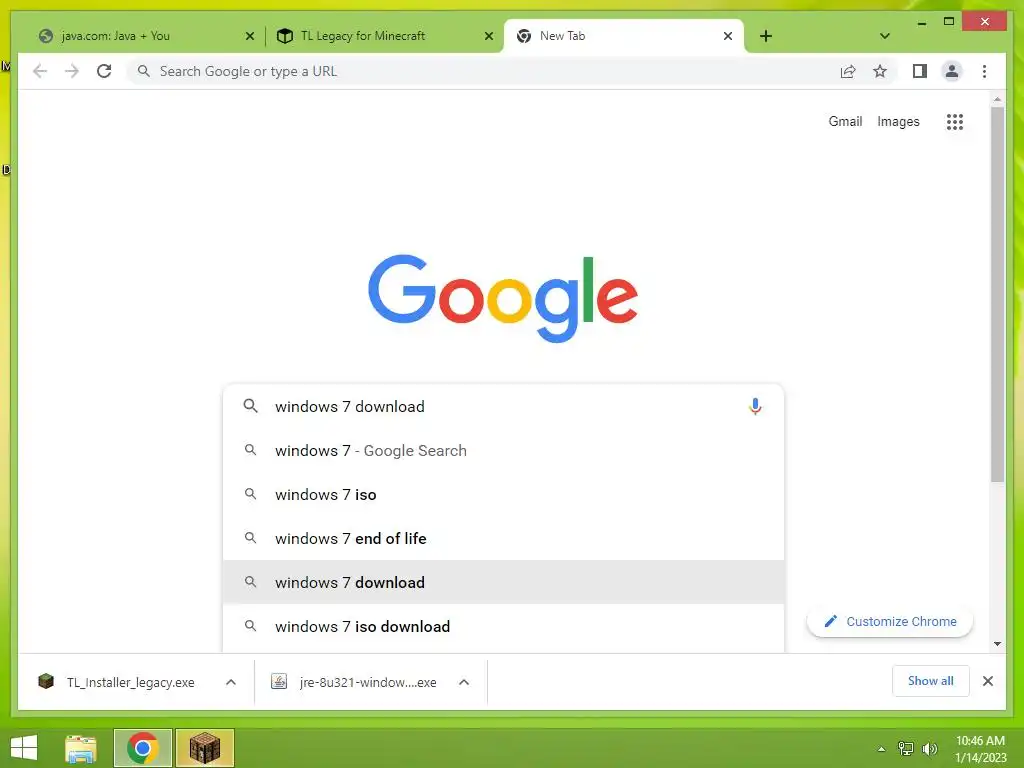Screen dimensions: 1024x768
Task: Click the pencil icon on Customize Chrome
Action: pyautogui.click(x=831, y=621)
